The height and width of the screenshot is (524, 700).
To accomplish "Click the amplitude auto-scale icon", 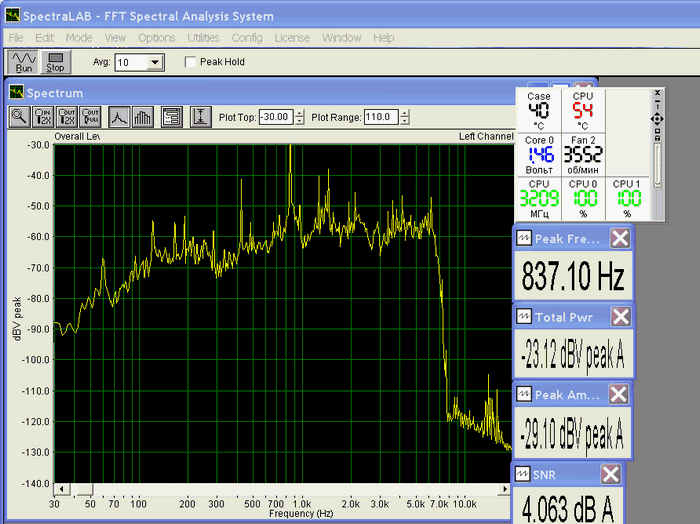I will (x=201, y=116).
